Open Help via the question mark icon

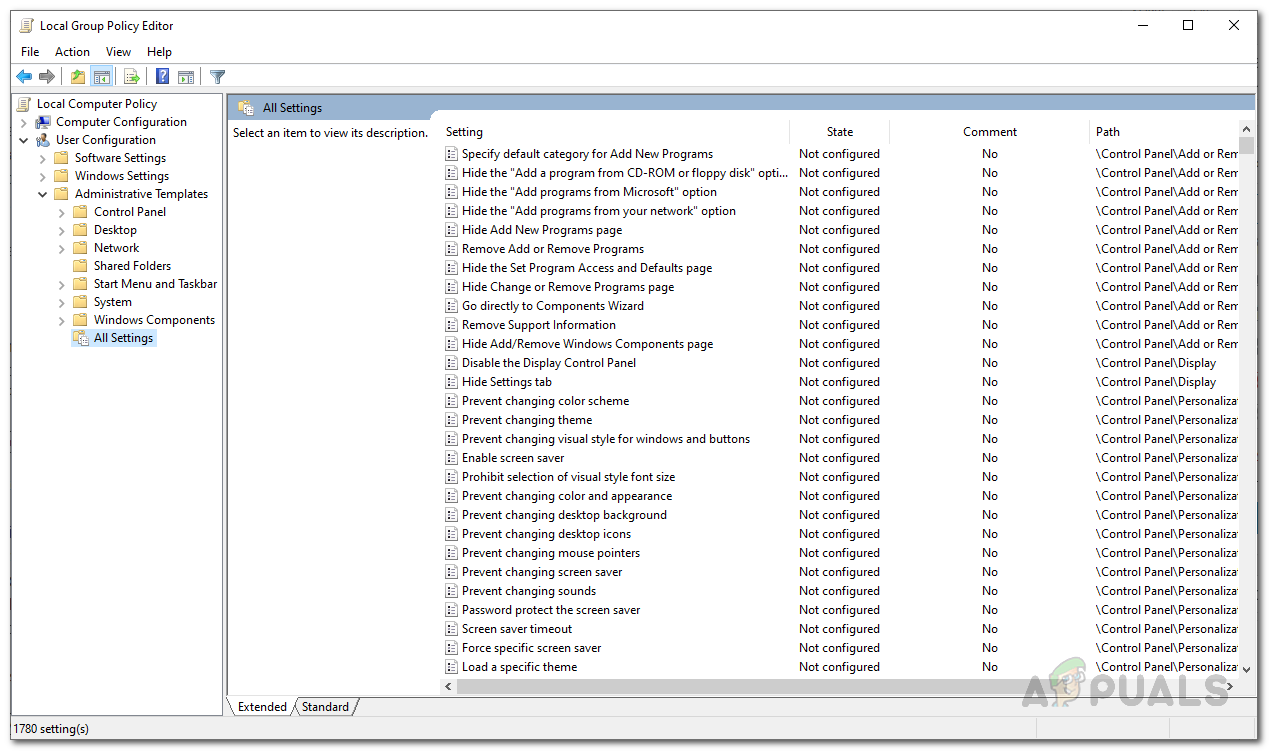(x=162, y=77)
